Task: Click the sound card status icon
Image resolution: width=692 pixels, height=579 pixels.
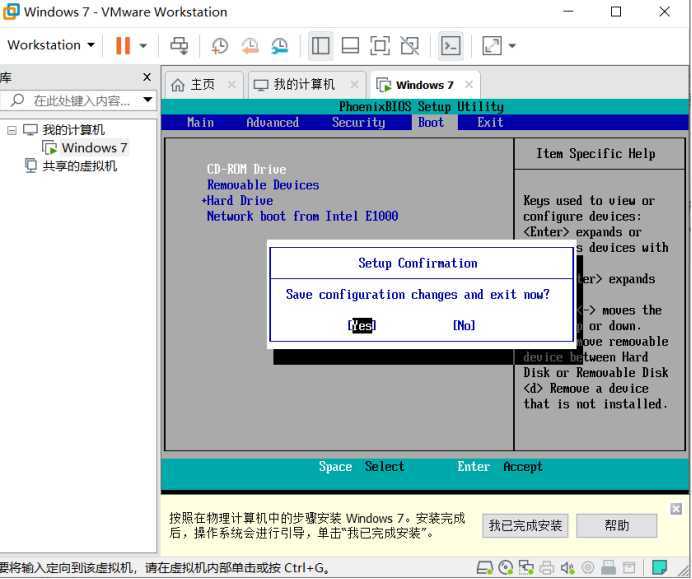Action: pyautogui.click(x=567, y=567)
